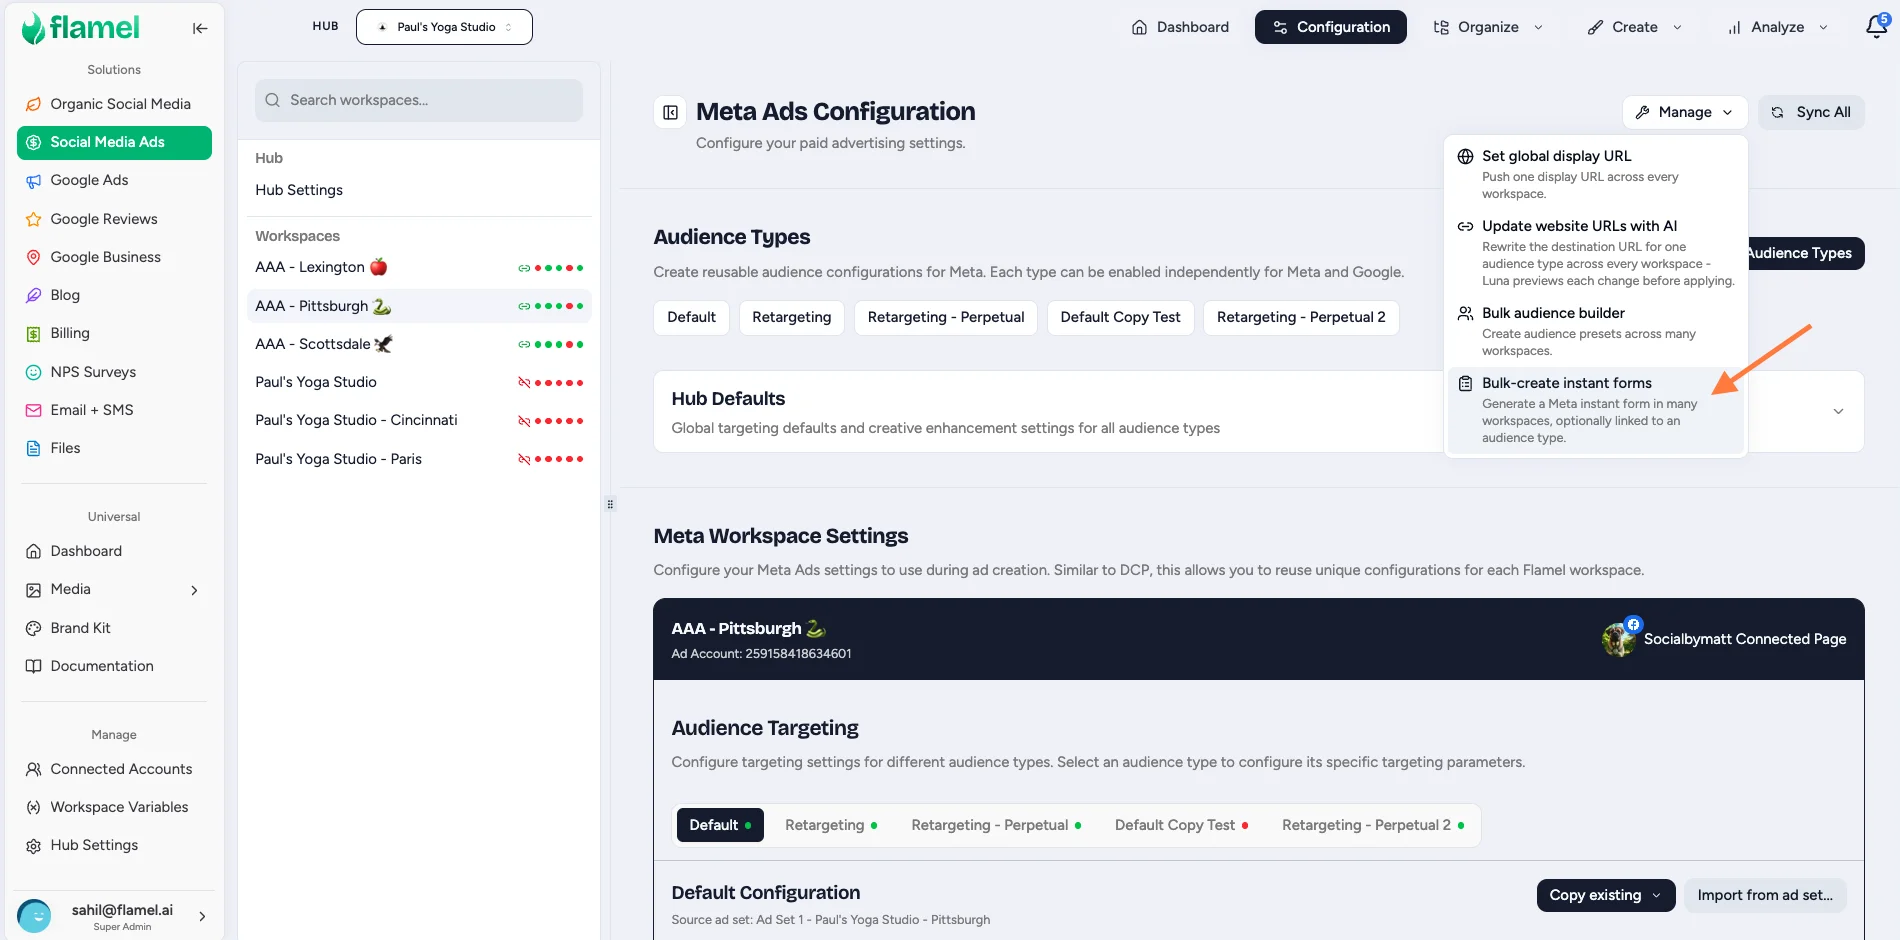Open Workspace Variables
This screenshot has height=940, width=1900.
114,807
